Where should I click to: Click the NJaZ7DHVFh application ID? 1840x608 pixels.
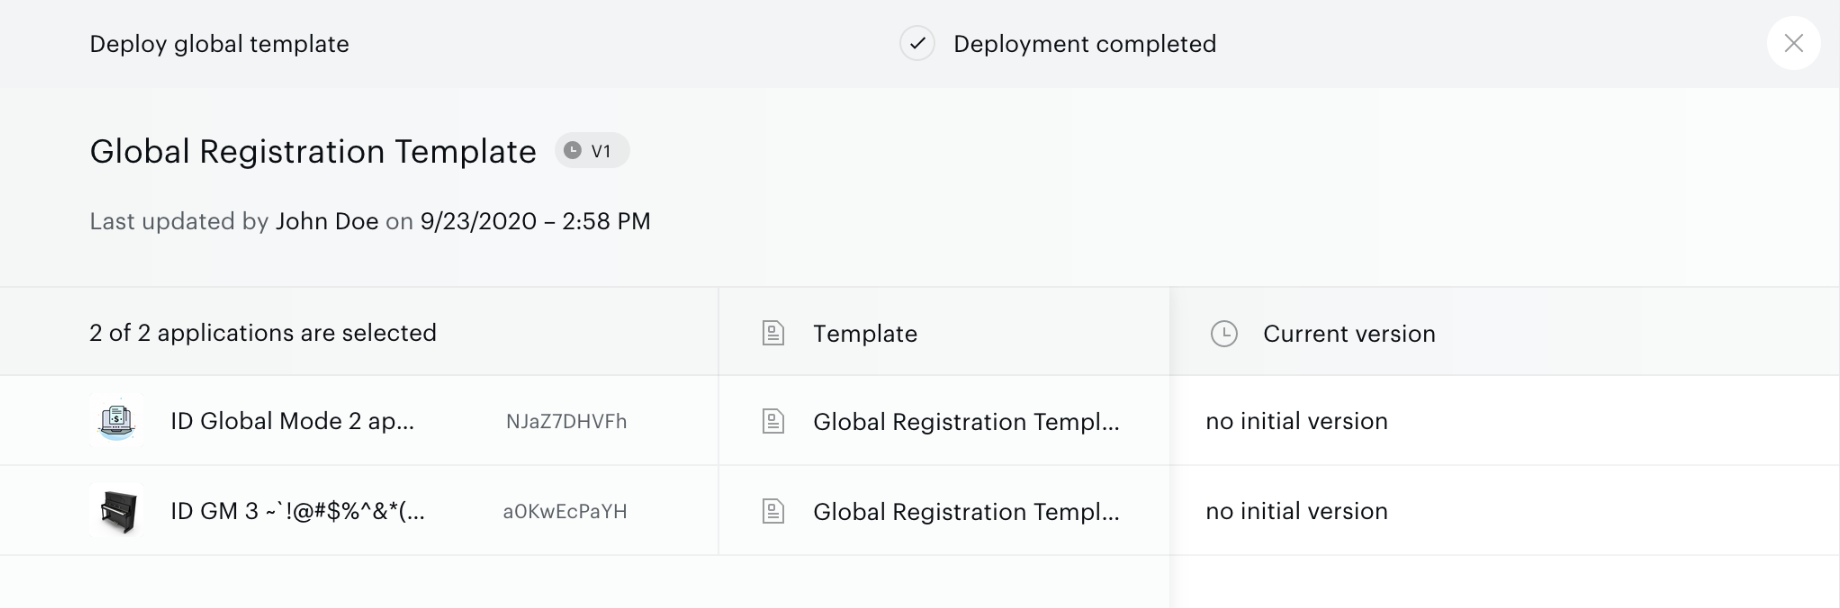coord(566,421)
